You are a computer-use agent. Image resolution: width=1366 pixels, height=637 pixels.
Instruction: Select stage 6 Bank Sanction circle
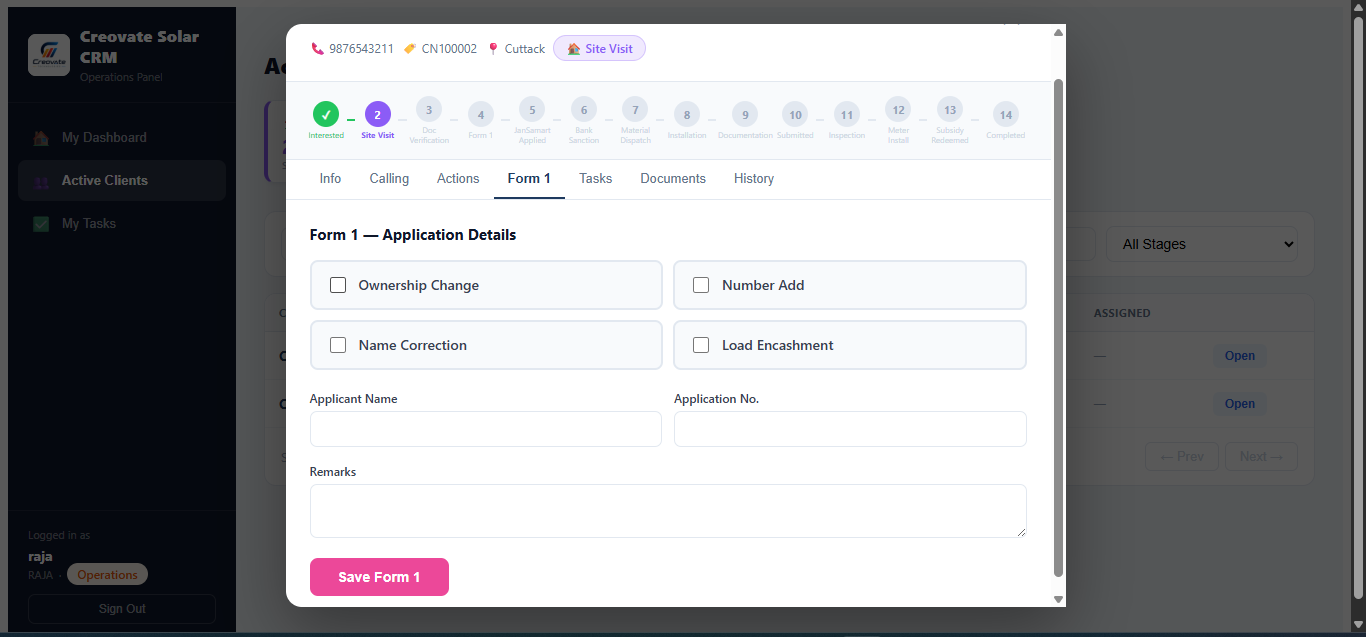click(x=583, y=109)
